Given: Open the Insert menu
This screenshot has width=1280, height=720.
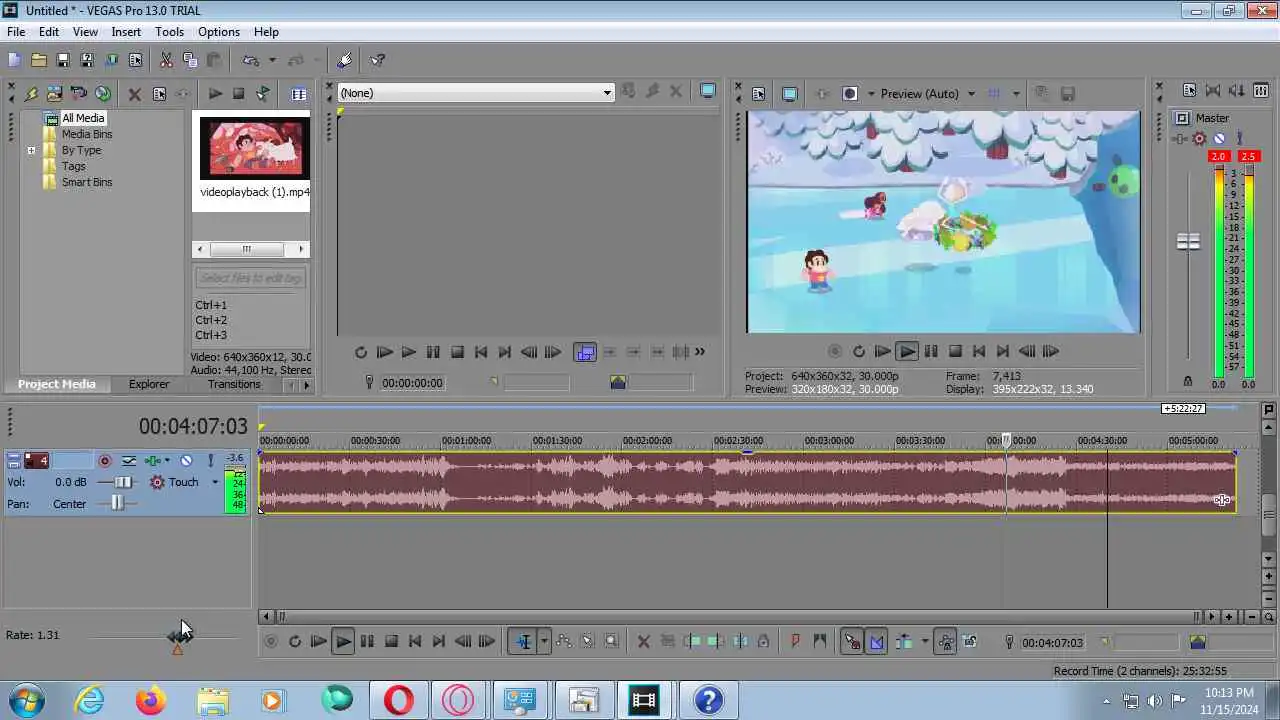Looking at the screenshot, I should pos(126,32).
